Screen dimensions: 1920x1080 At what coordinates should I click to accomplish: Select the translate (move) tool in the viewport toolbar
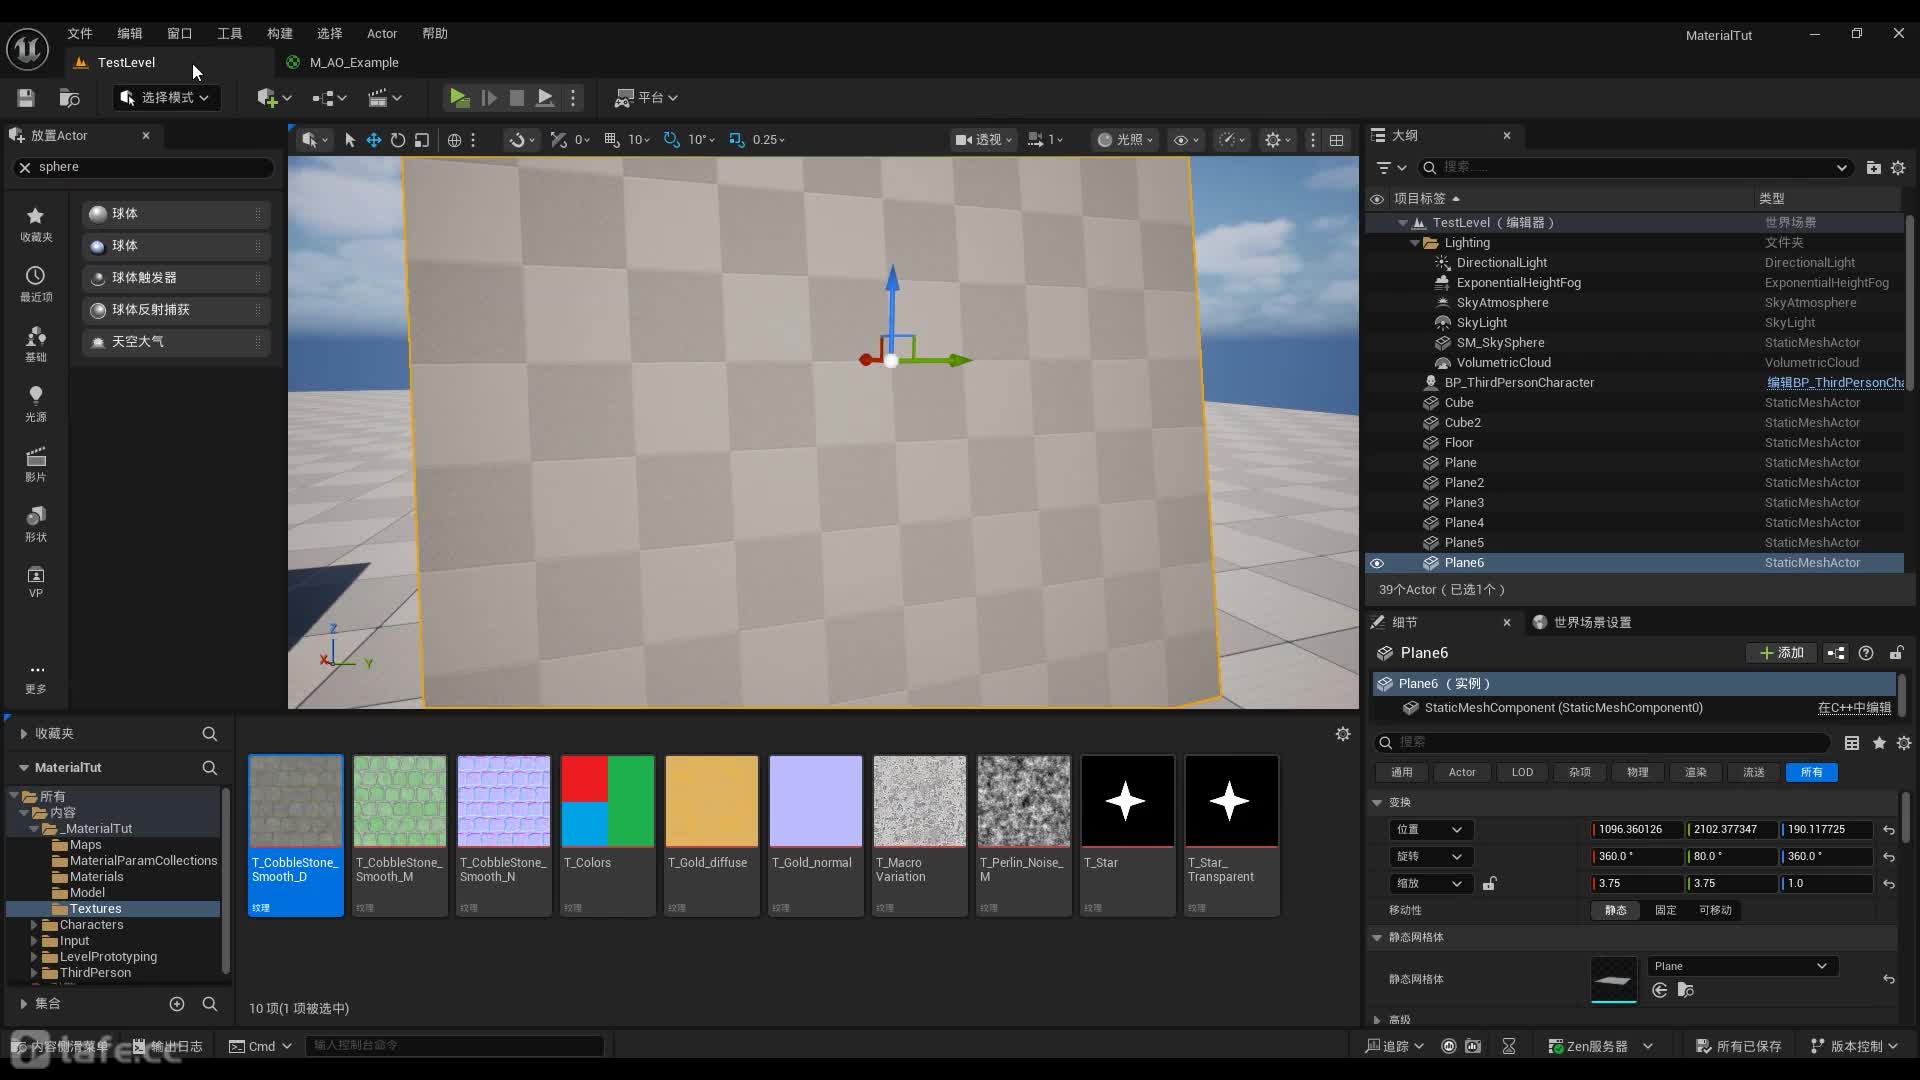(373, 140)
